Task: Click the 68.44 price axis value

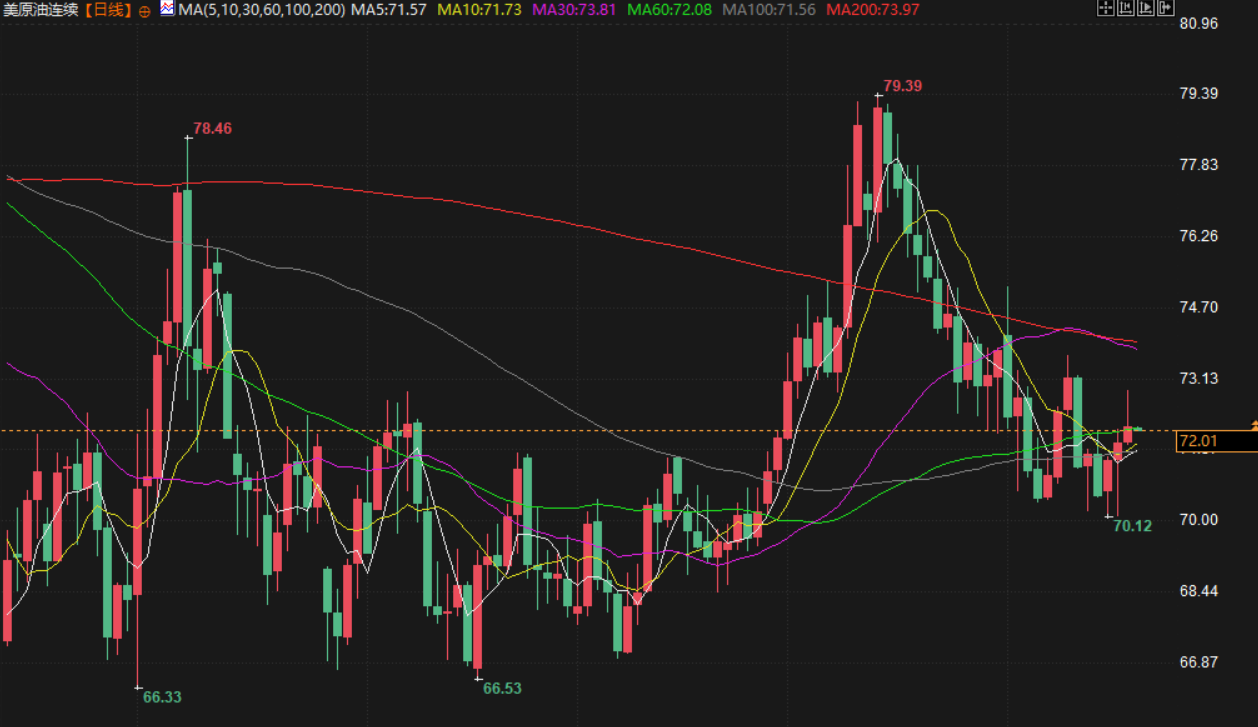Action: (x=1199, y=590)
